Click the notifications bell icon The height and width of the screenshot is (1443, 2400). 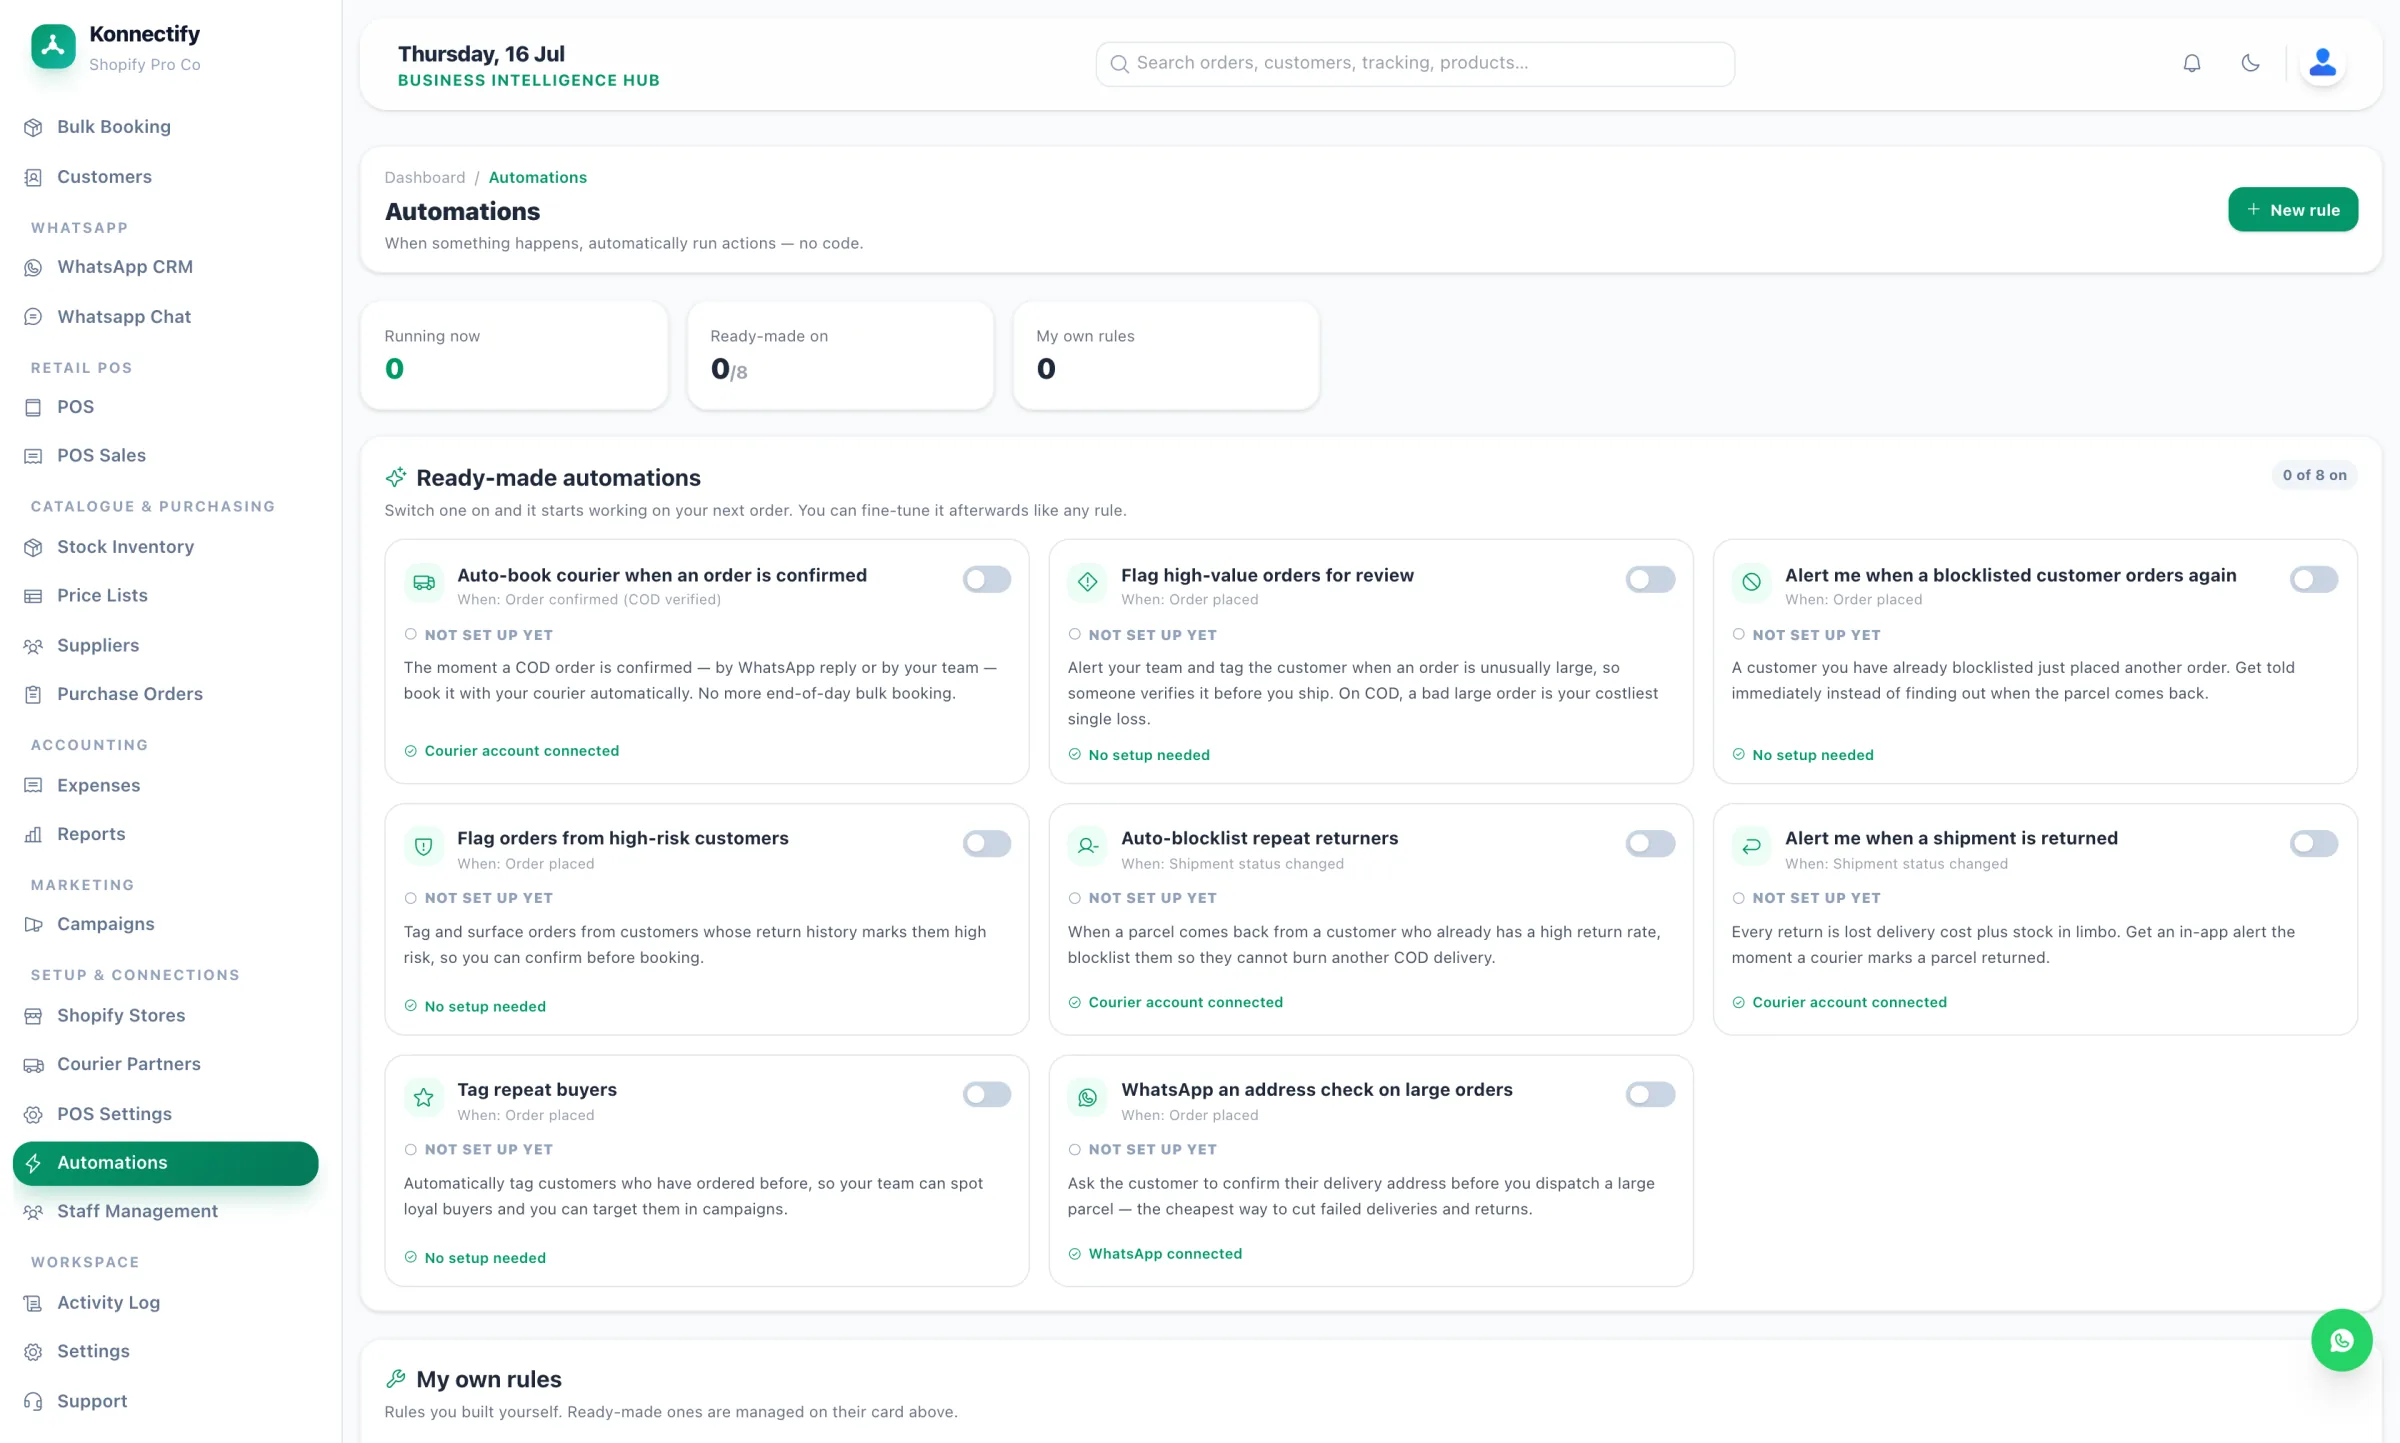click(2191, 63)
